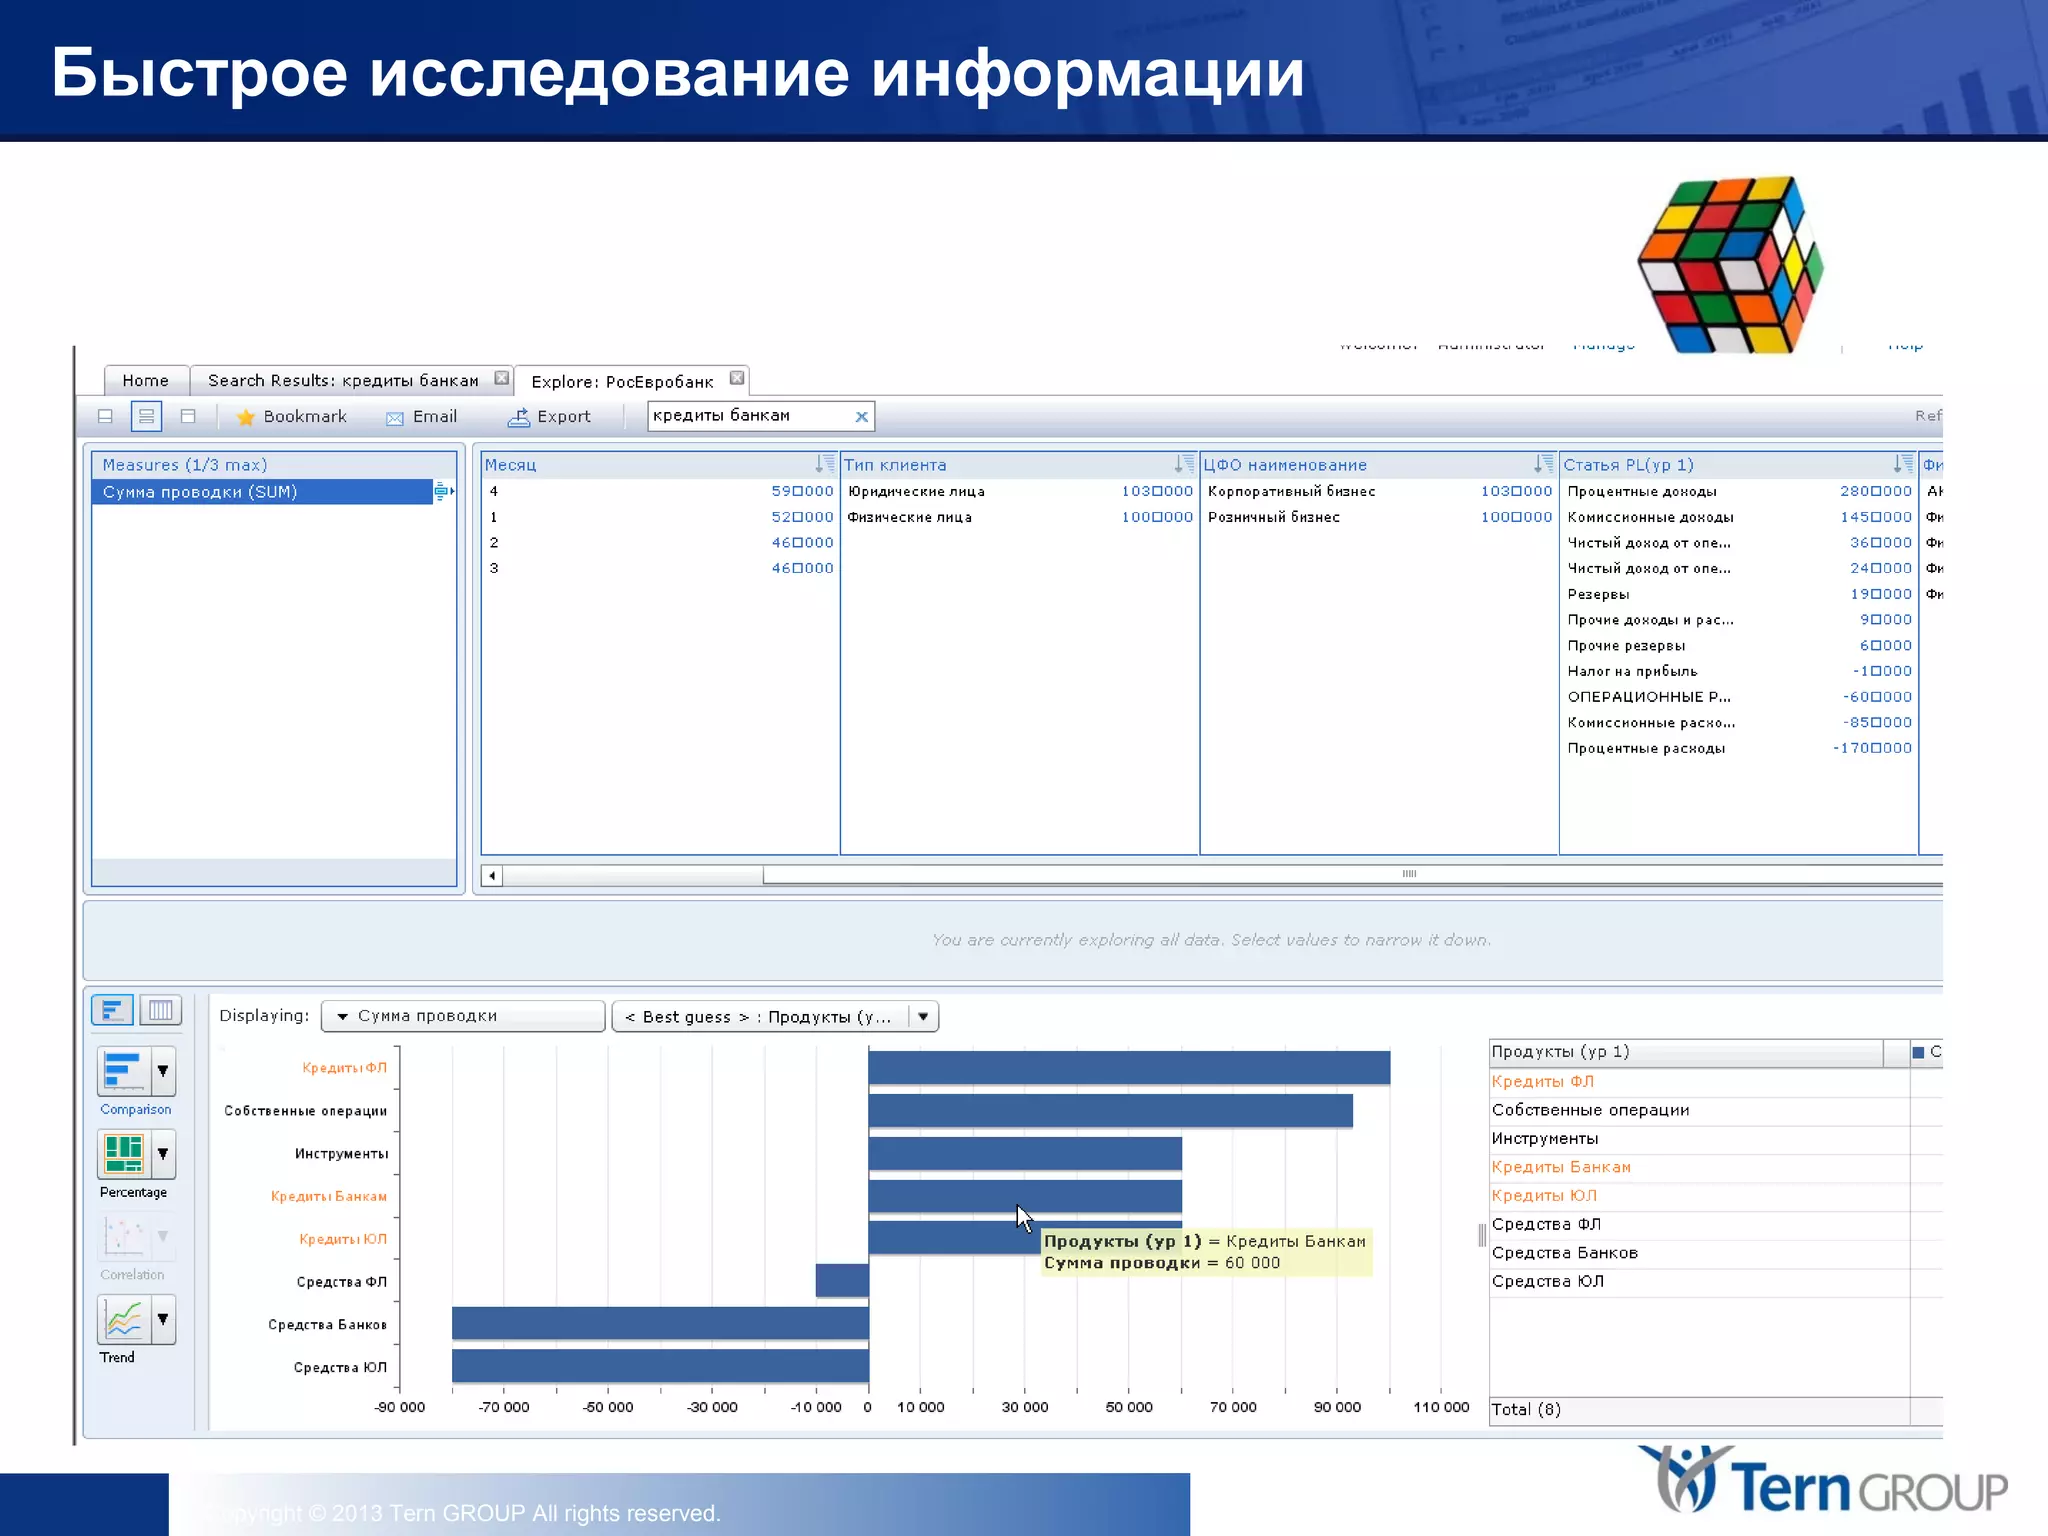
Task: Click the Средства Банков blue bar
Action: [660, 1323]
